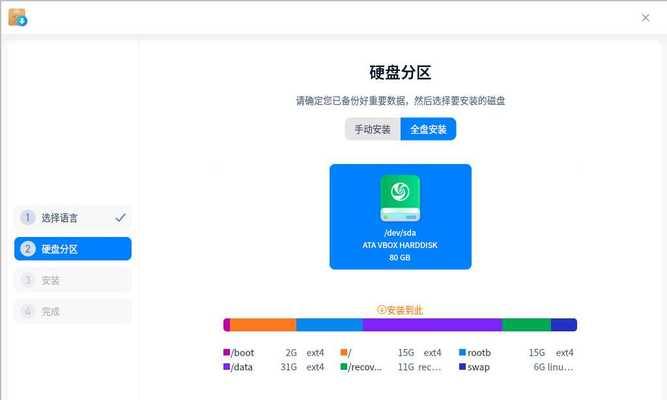Close the installer window

click(645, 17)
